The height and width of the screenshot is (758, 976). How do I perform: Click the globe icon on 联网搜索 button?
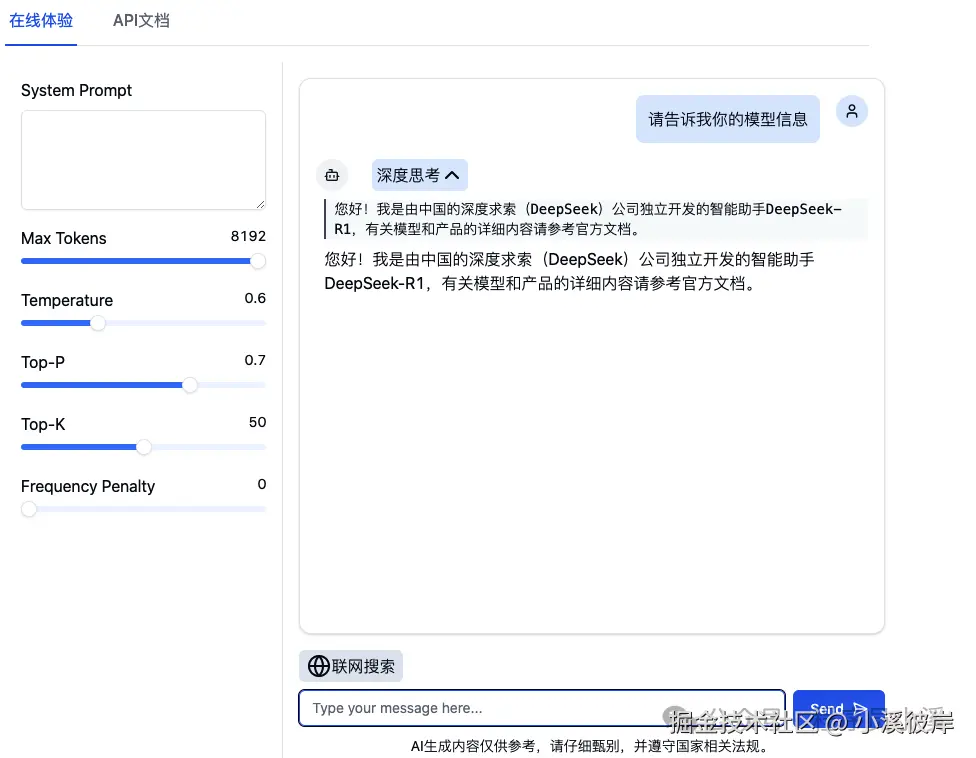point(319,665)
